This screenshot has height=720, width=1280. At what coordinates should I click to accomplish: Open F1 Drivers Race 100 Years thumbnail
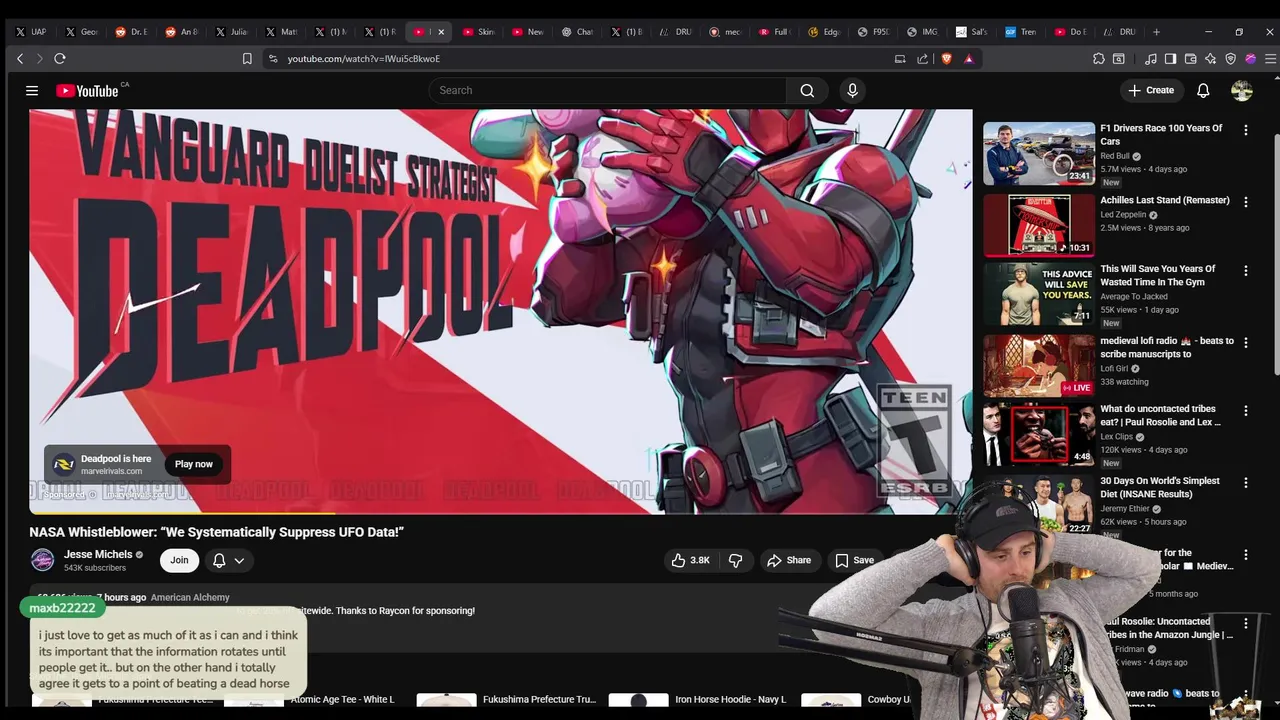(x=1039, y=154)
